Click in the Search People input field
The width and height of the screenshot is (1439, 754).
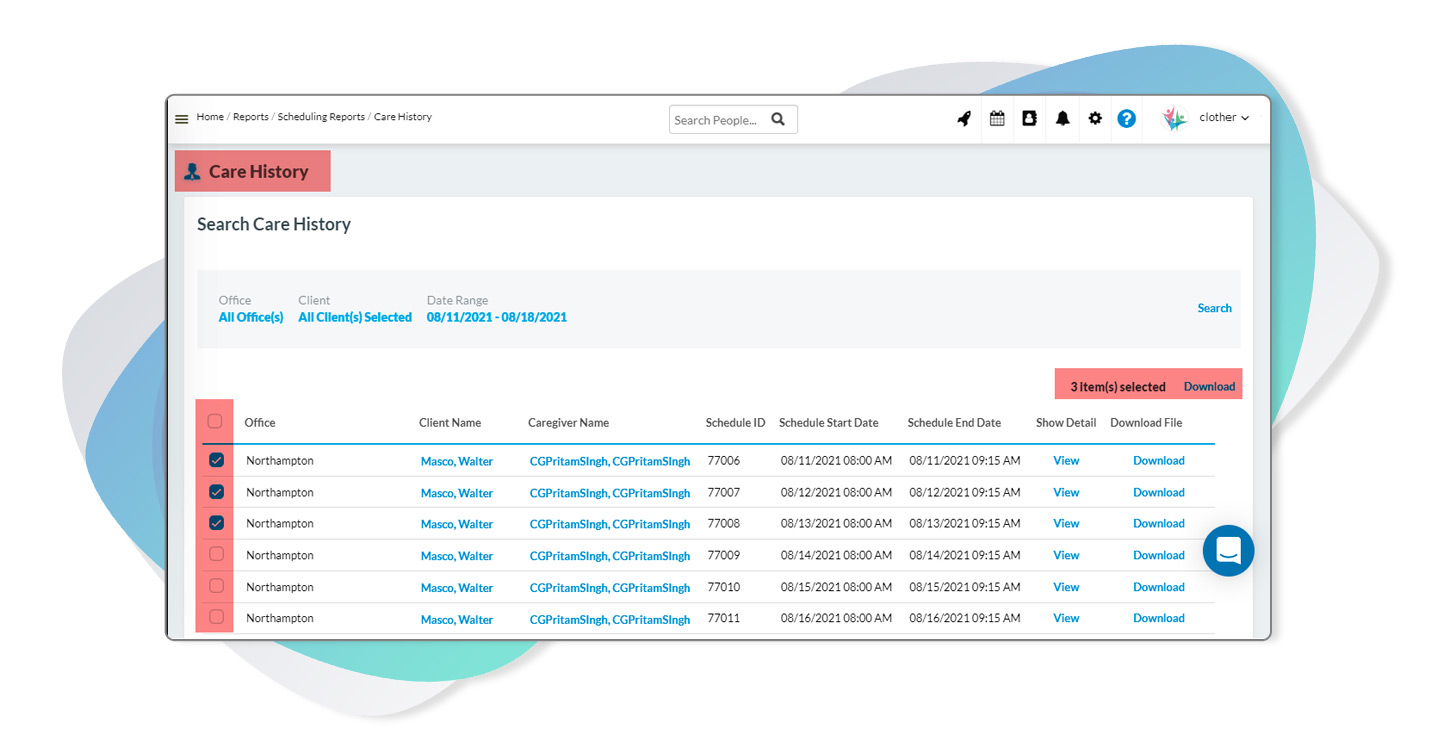tap(716, 120)
